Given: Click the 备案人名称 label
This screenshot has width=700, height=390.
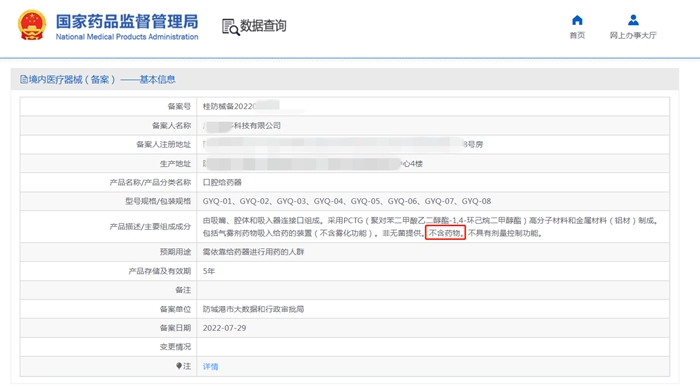Looking at the screenshot, I should [171, 125].
